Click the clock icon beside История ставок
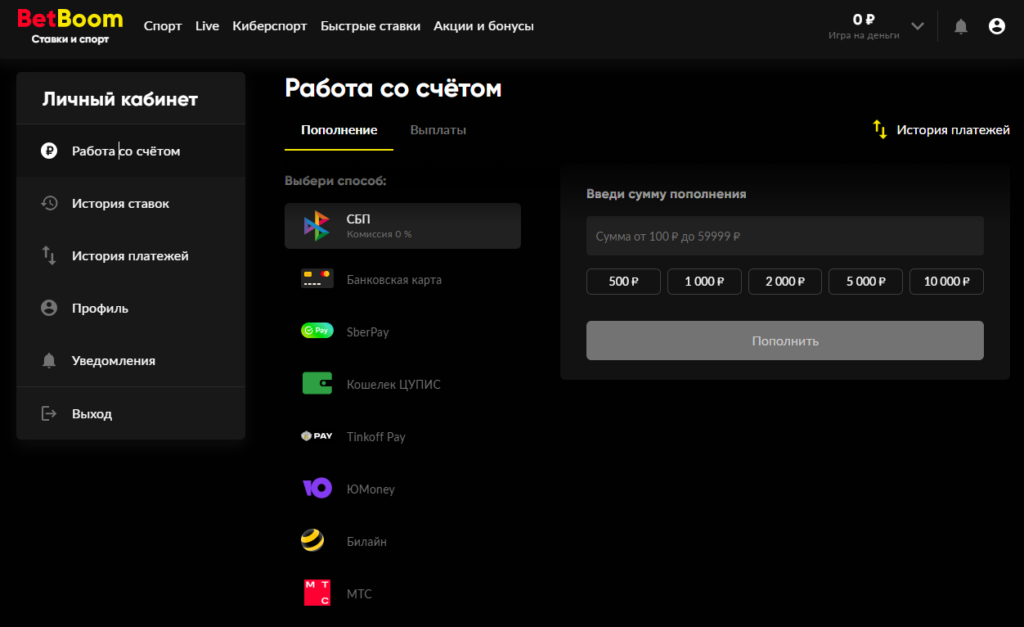1024x627 pixels. coord(49,203)
